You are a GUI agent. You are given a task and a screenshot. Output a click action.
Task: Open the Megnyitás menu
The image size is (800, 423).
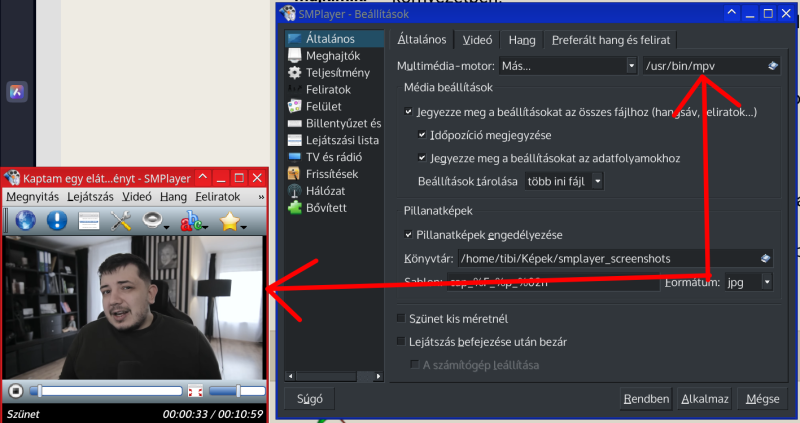pyautogui.click(x=33, y=196)
